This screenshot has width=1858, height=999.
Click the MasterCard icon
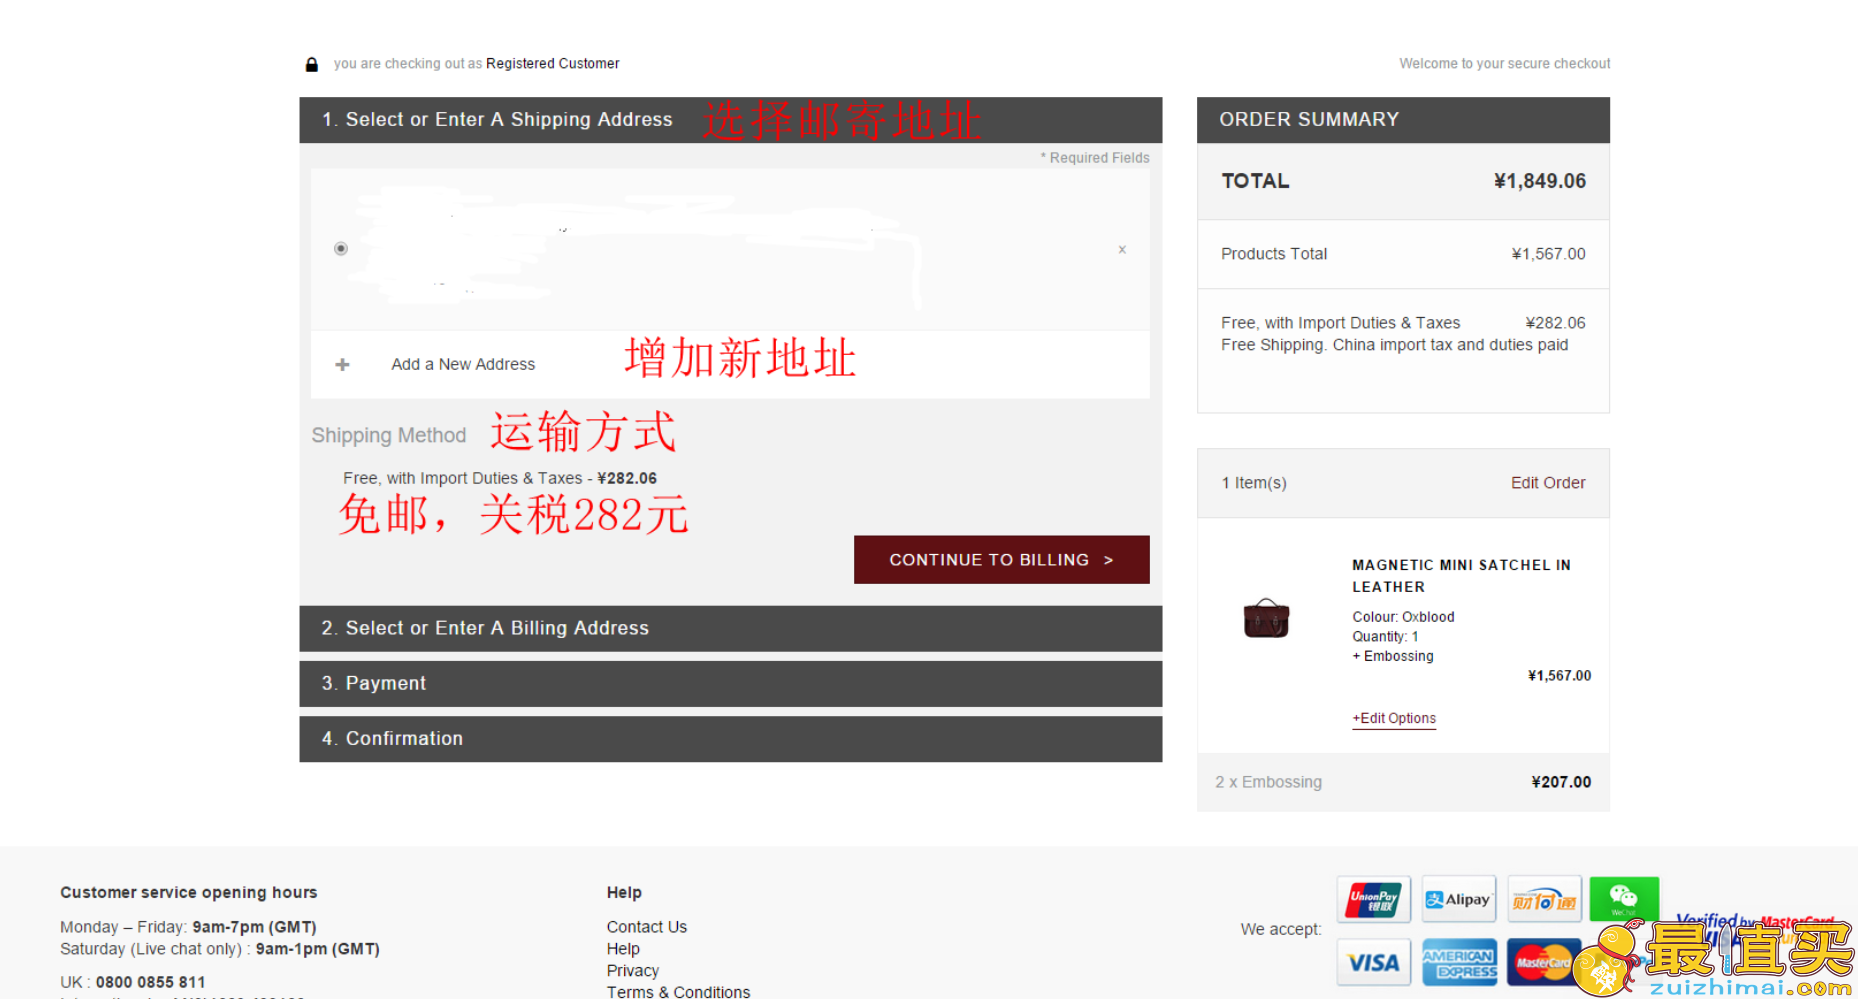(1543, 962)
